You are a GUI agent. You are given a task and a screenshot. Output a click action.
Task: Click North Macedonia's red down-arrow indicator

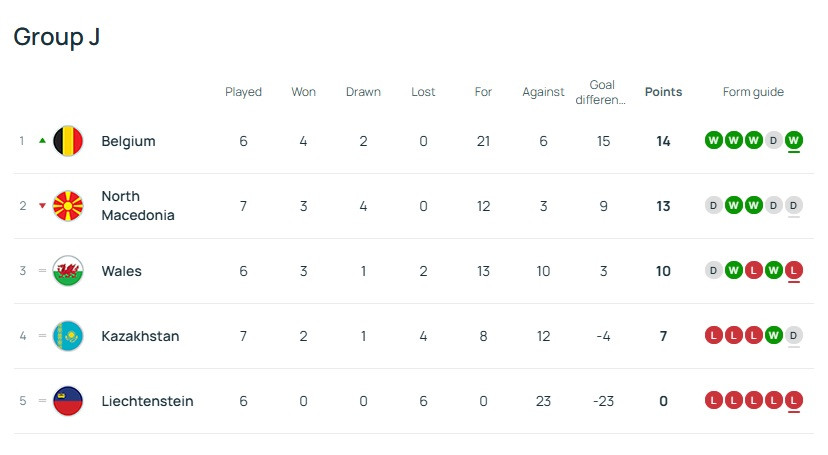[42, 206]
